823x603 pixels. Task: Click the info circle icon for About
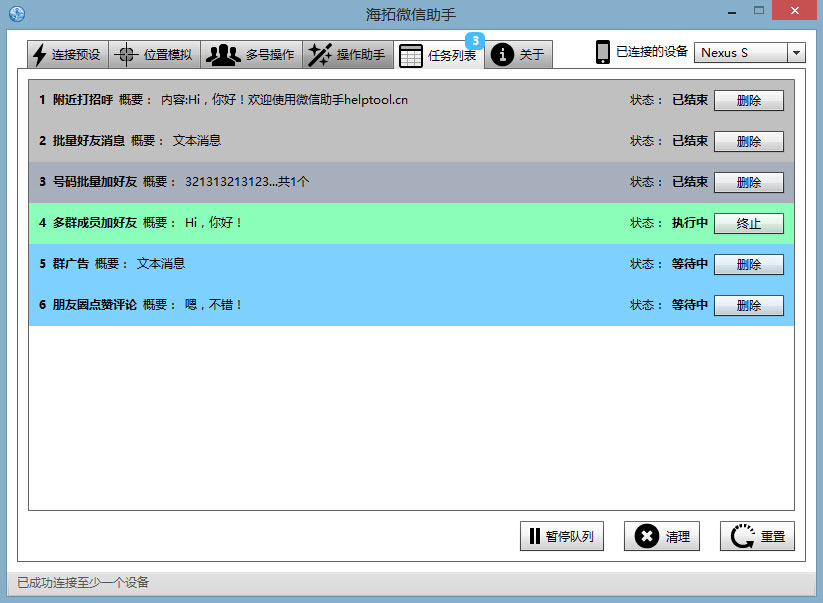(x=502, y=55)
